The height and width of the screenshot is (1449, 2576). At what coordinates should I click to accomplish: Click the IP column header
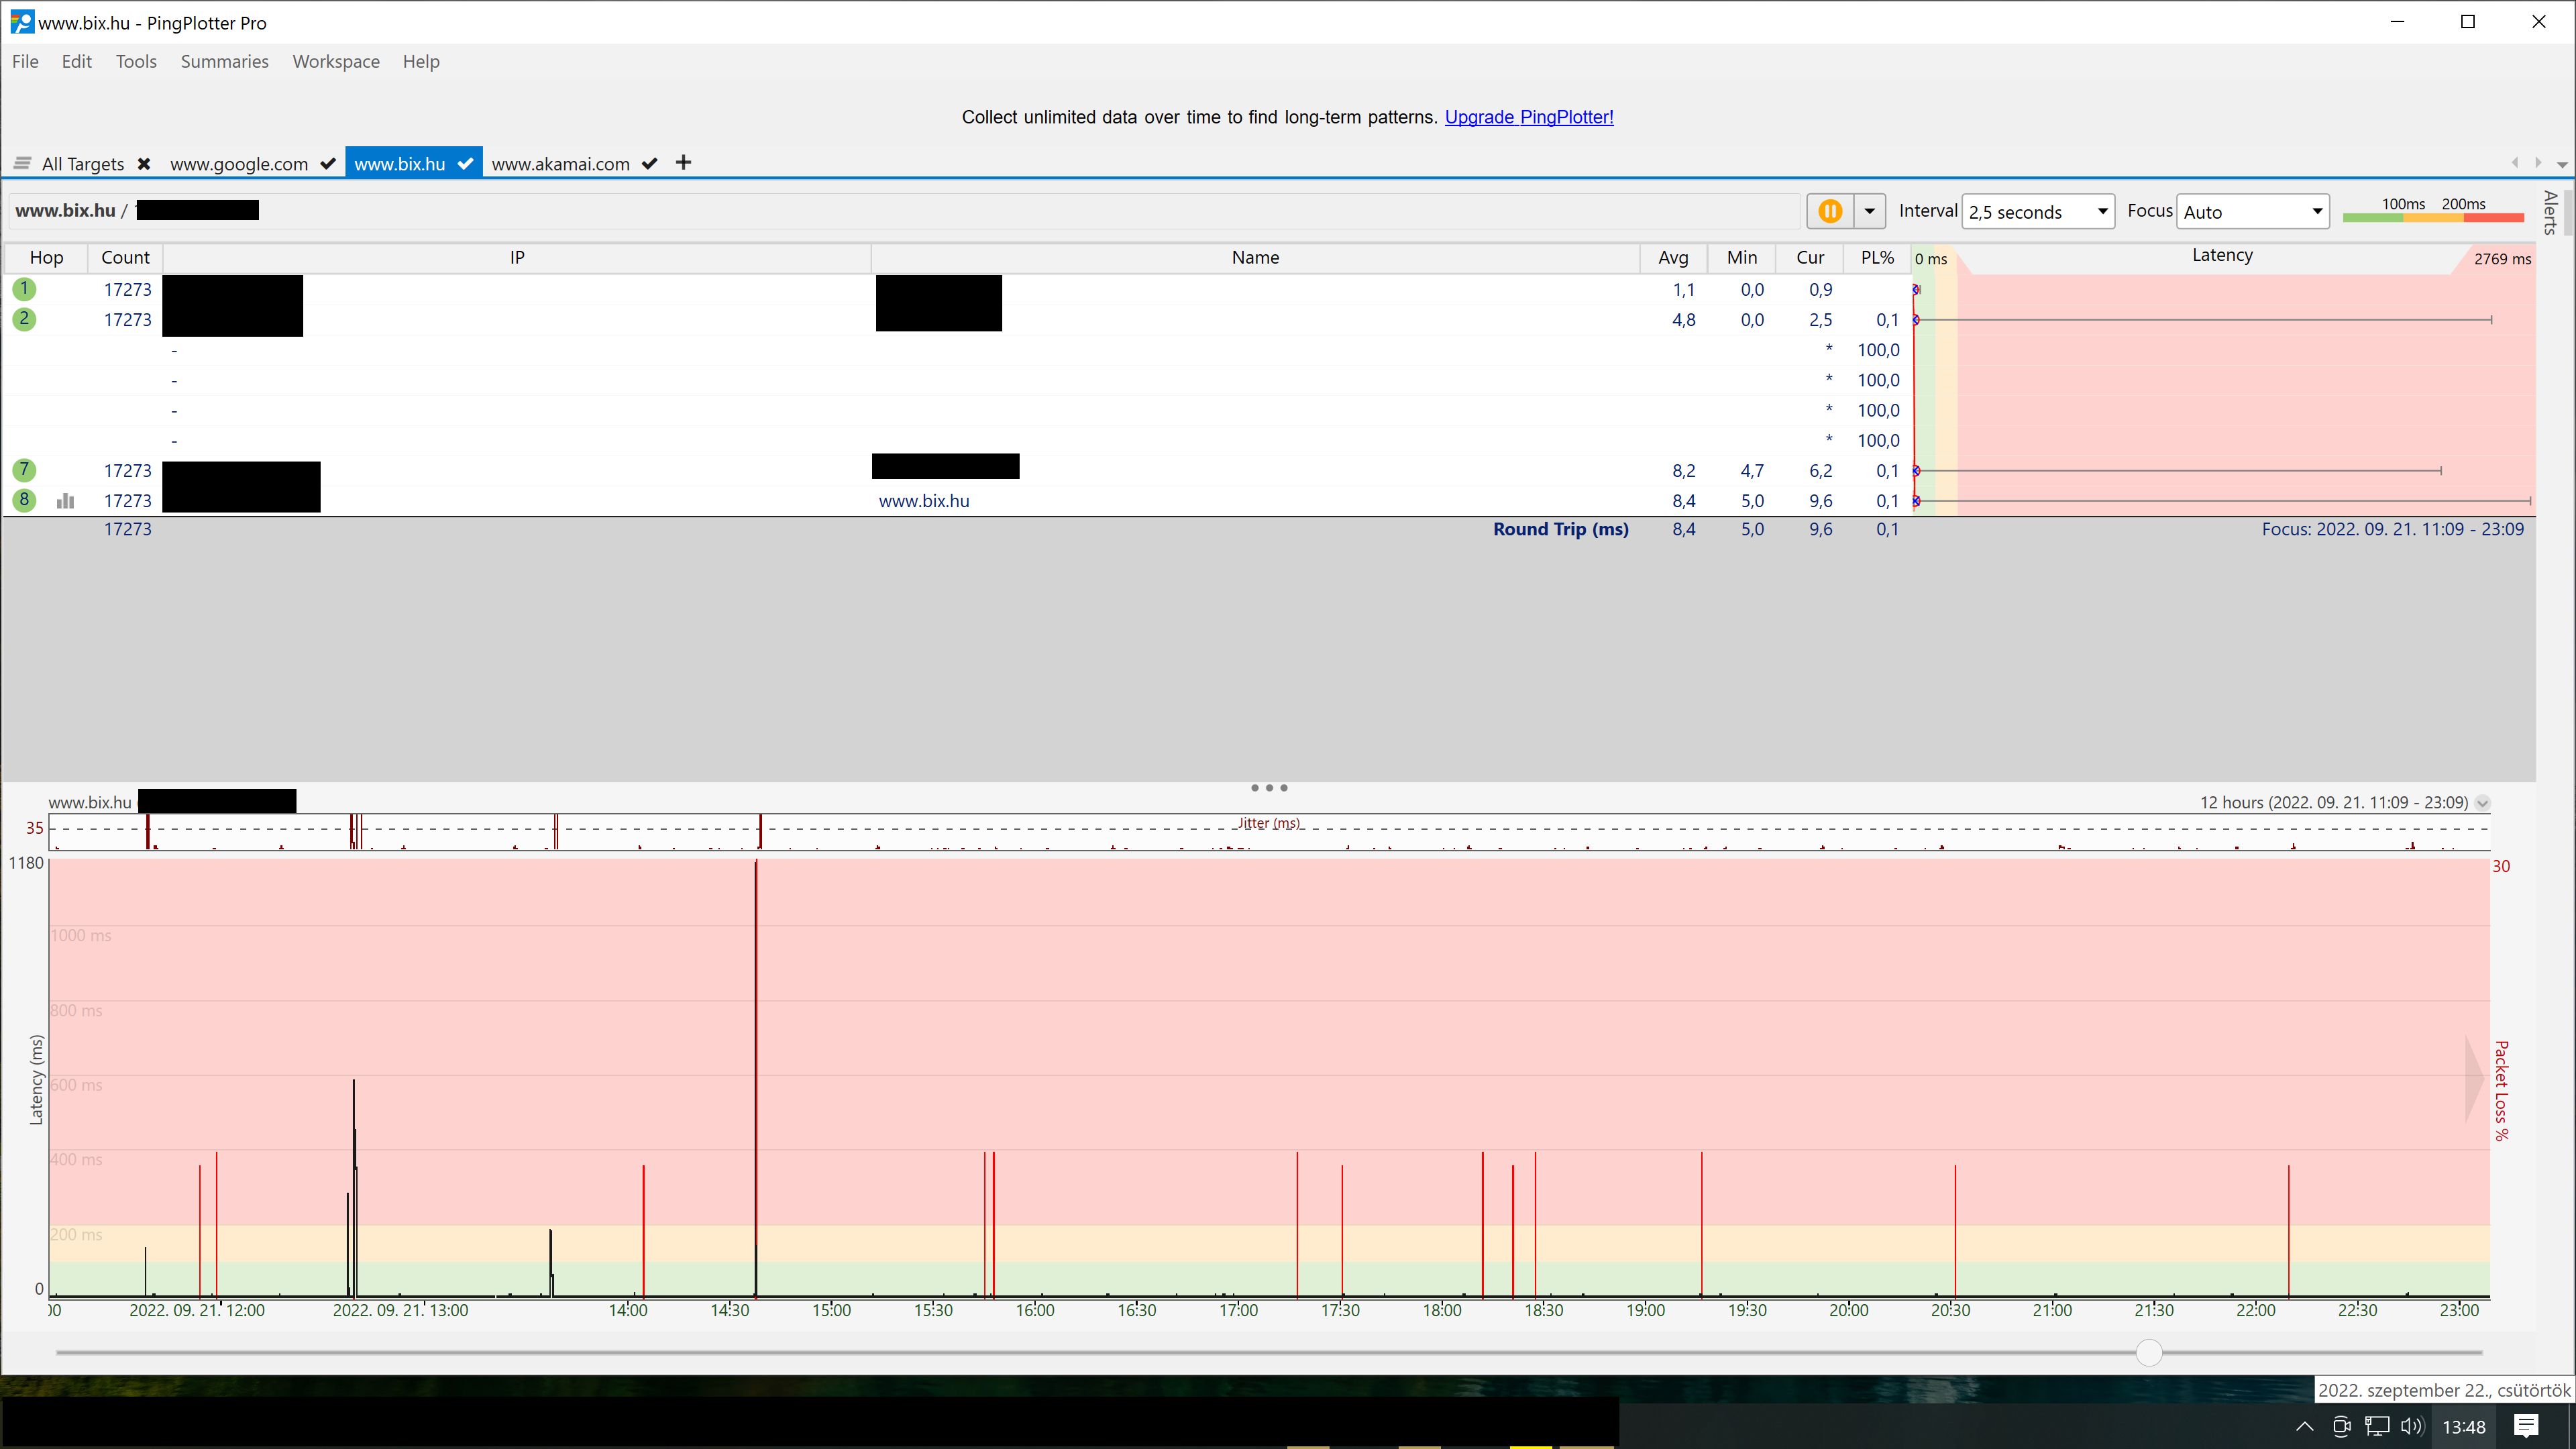(x=517, y=257)
